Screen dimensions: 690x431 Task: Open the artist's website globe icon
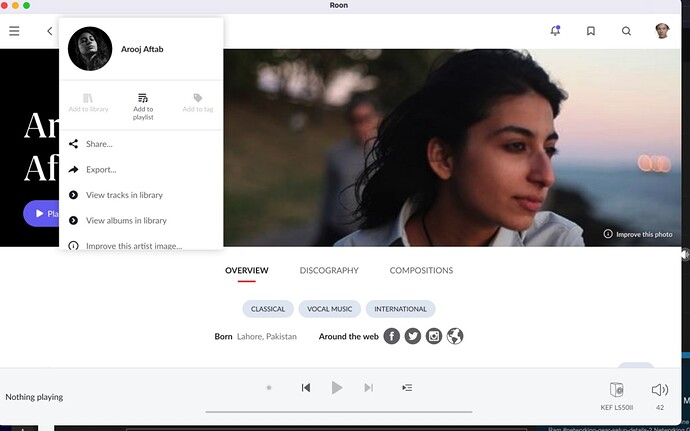[455, 336]
